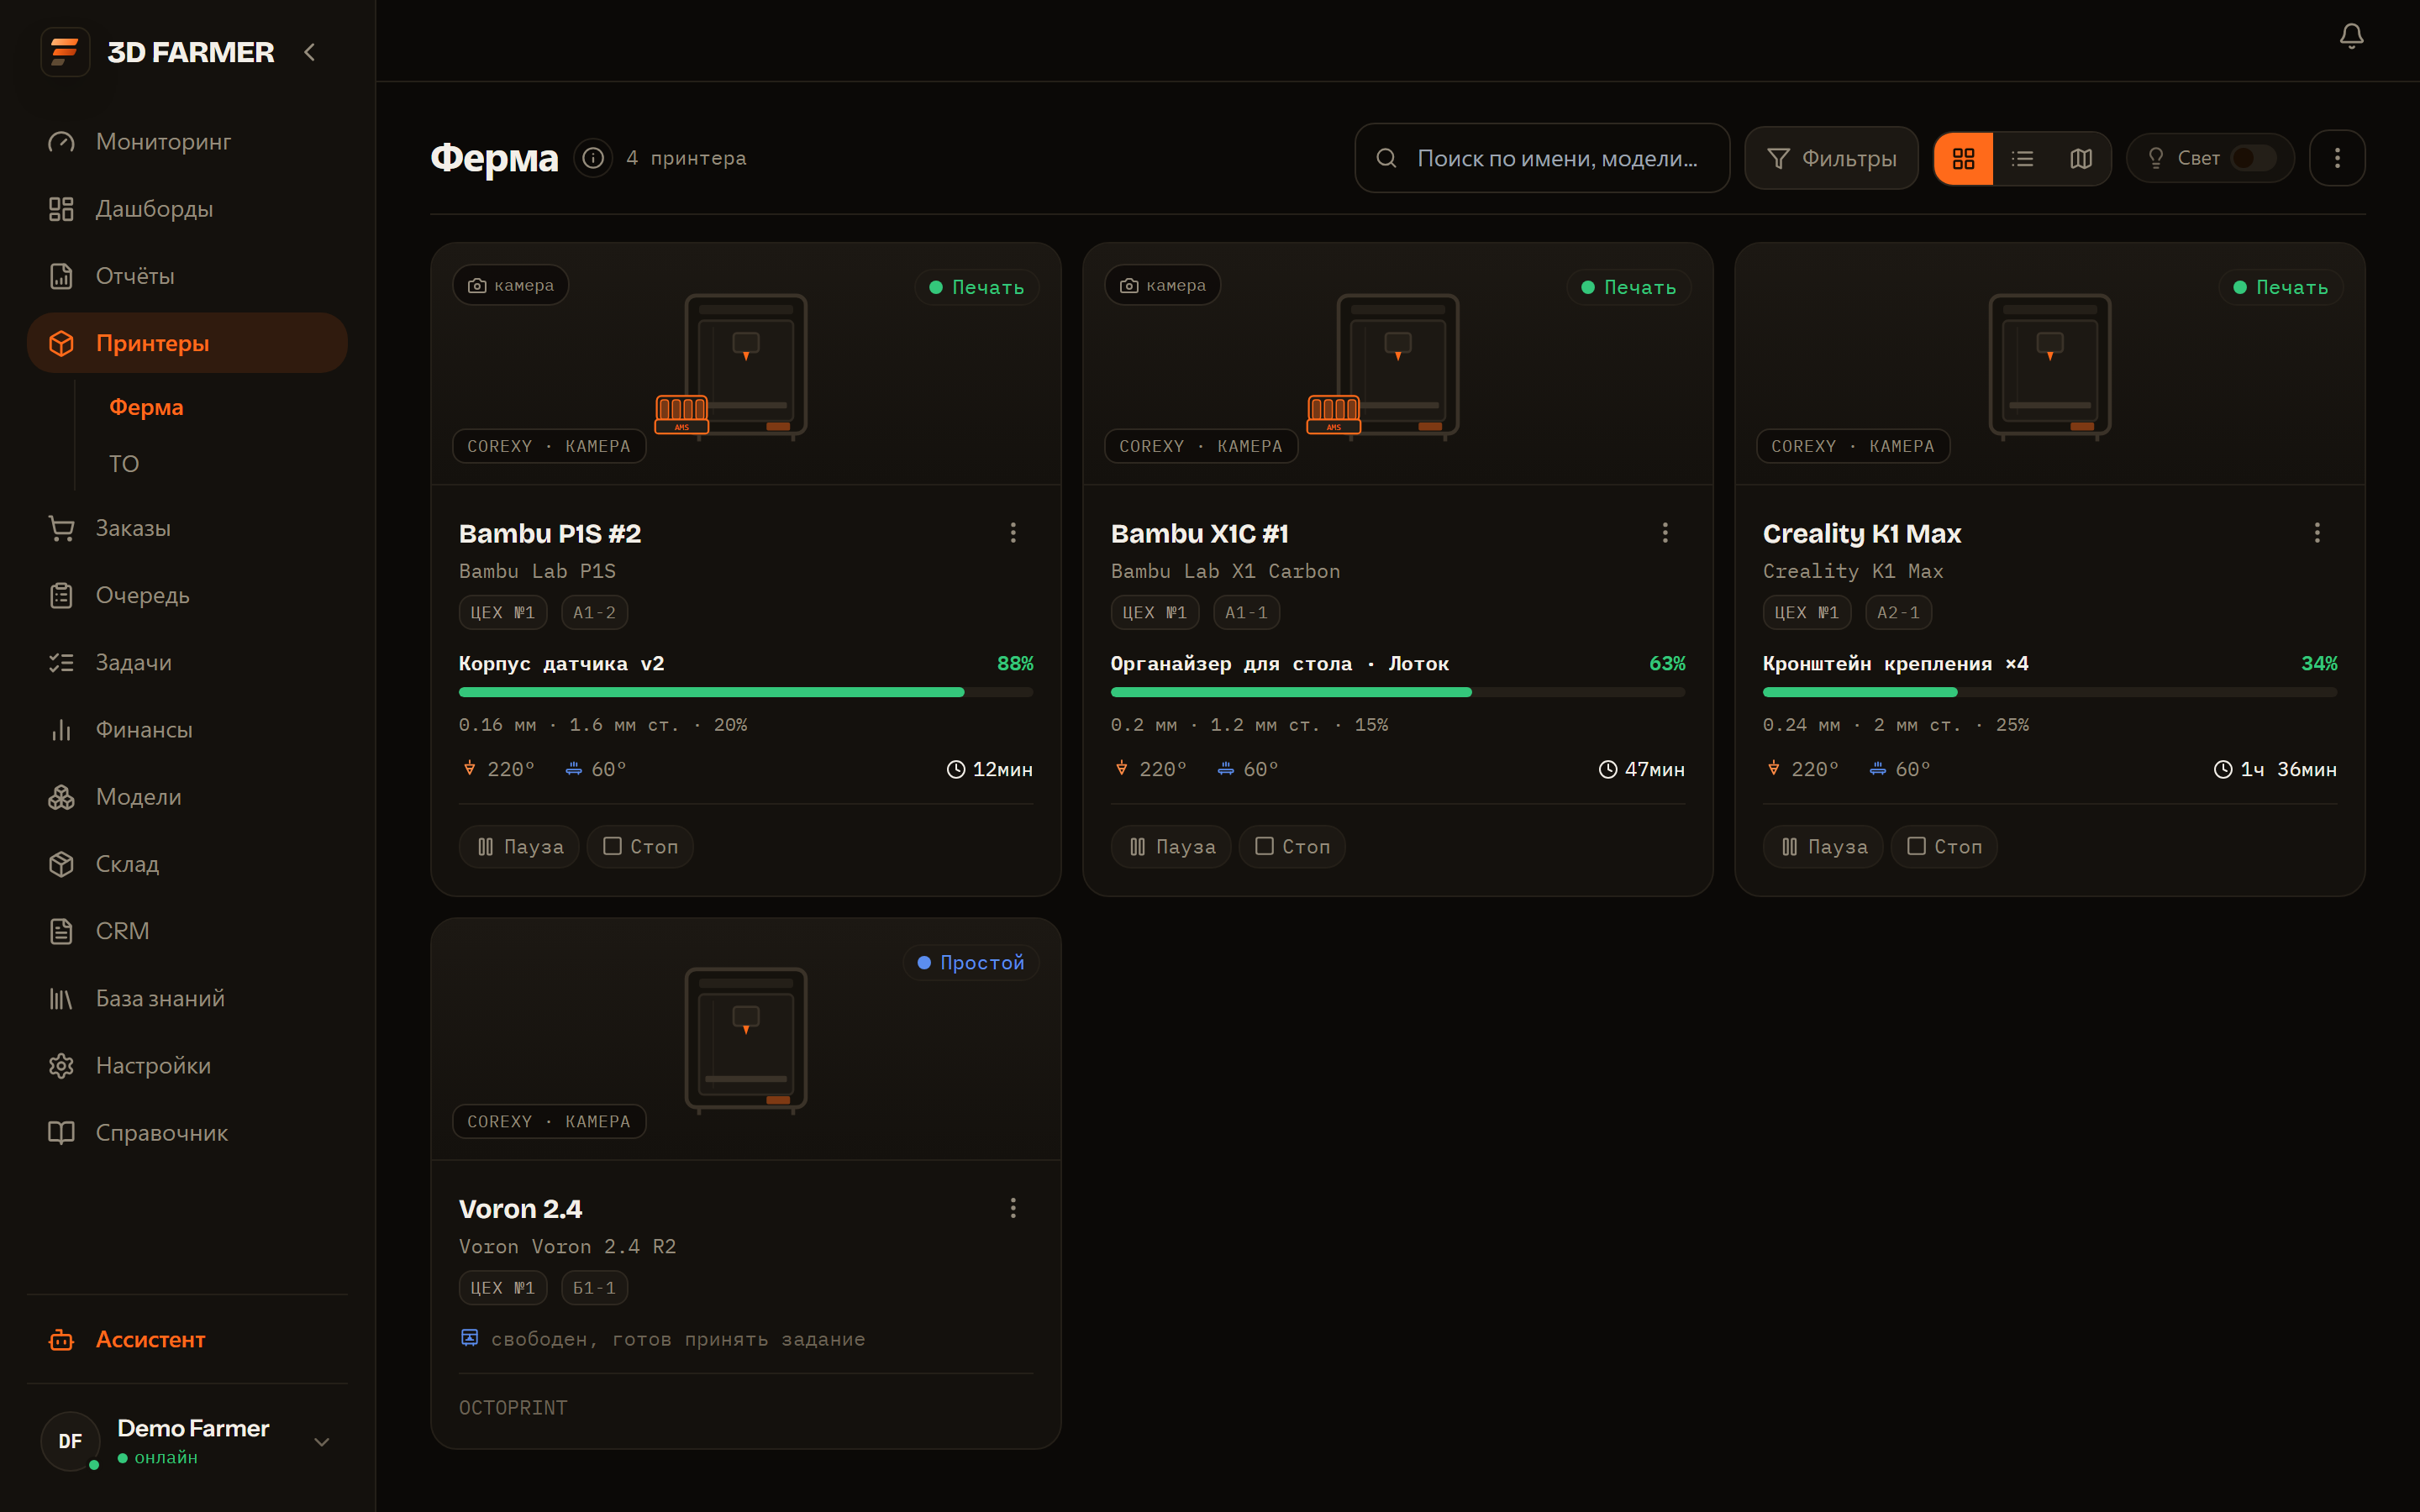Stop the Bambu X1C #1 print
Image resolution: width=2420 pixels, height=1512 pixels.
(1292, 847)
